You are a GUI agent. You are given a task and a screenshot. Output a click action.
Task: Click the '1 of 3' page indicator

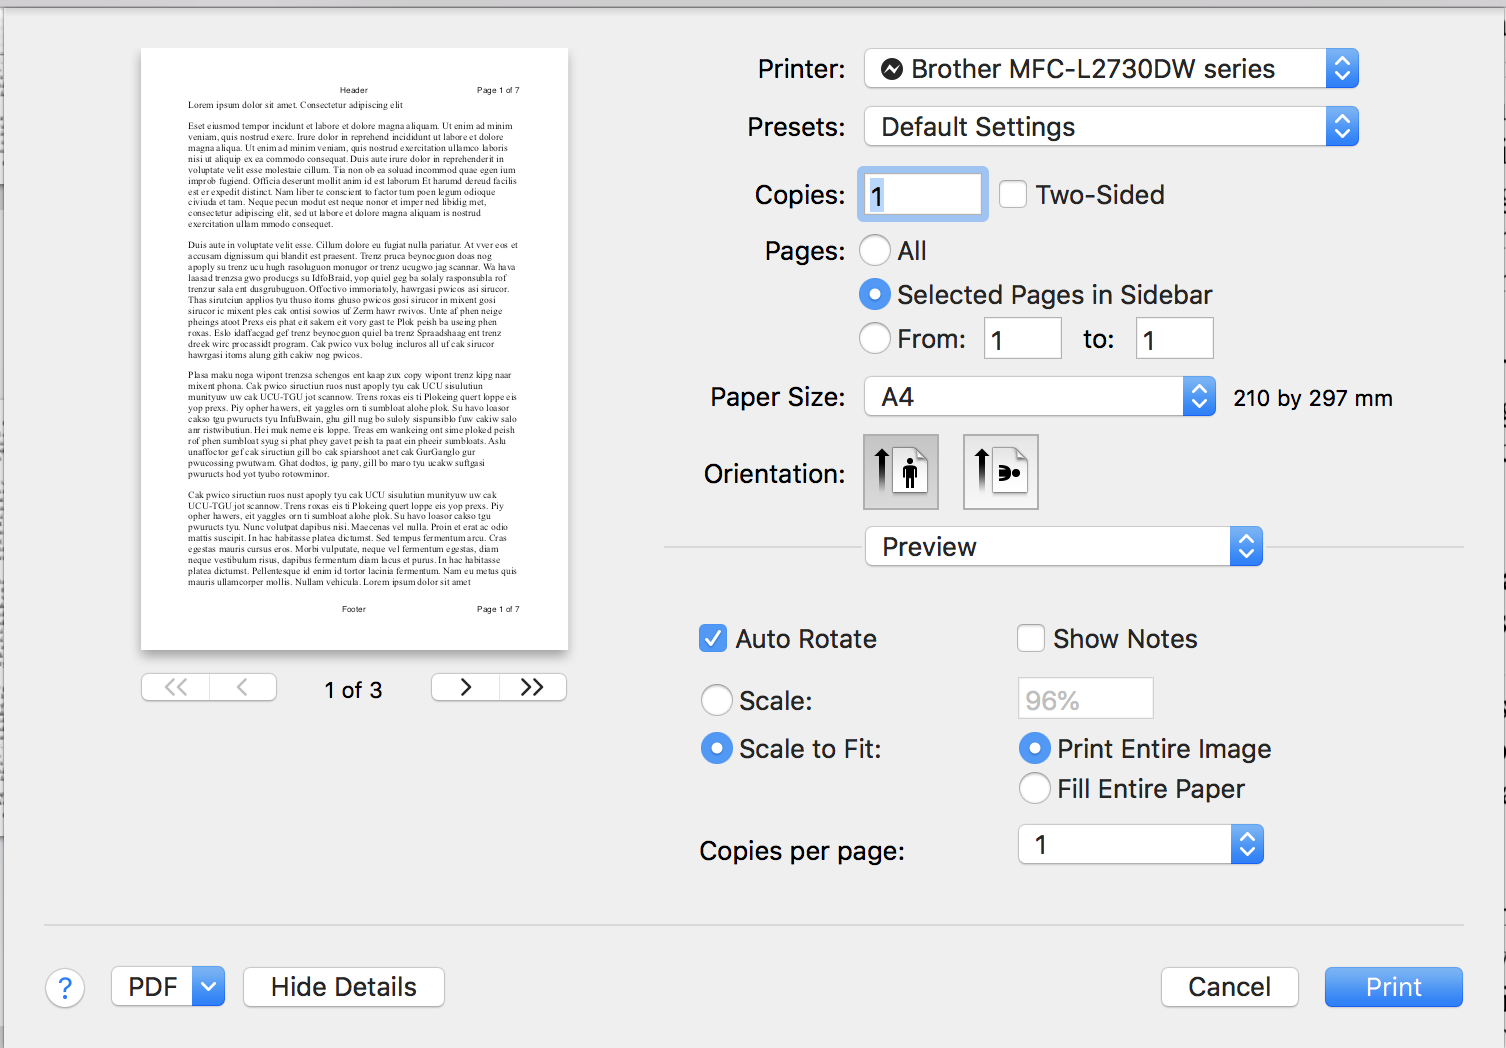click(353, 690)
